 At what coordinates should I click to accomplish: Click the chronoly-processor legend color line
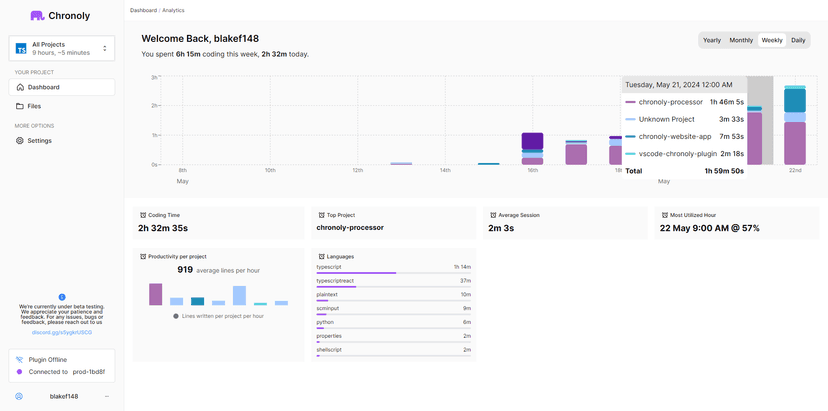click(x=631, y=102)
